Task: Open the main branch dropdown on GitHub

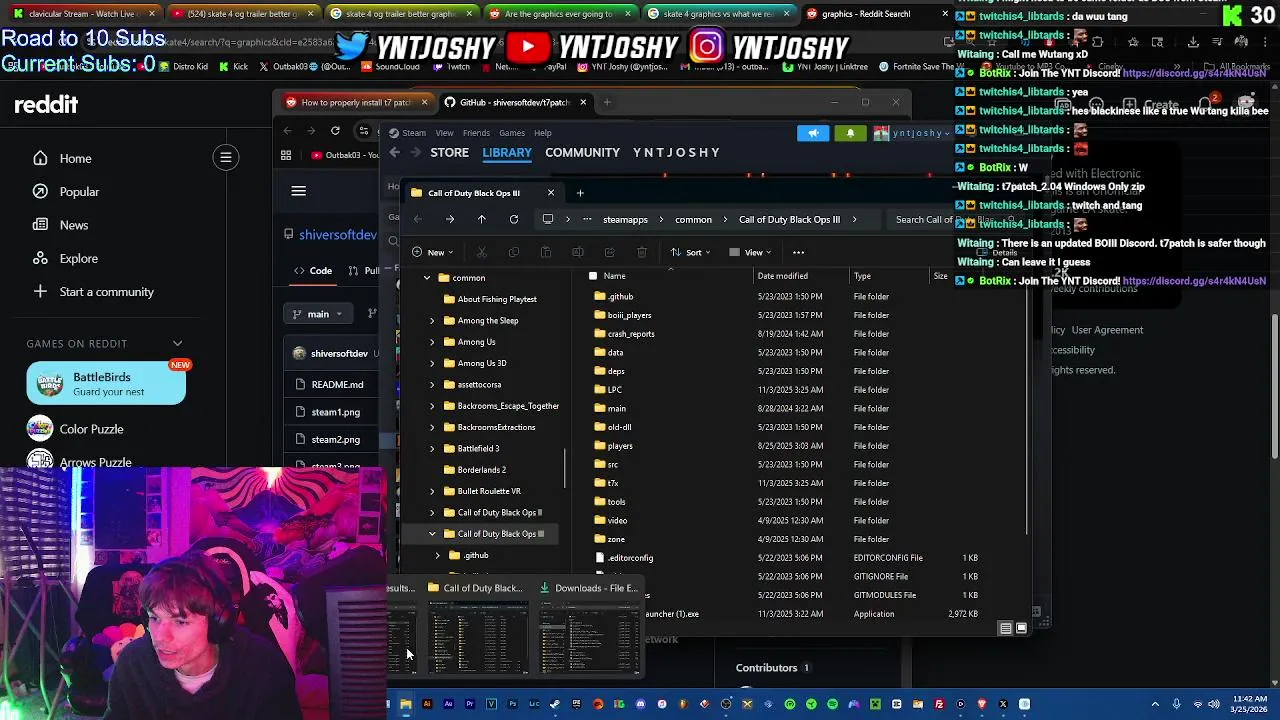Action: click(318, 314)
